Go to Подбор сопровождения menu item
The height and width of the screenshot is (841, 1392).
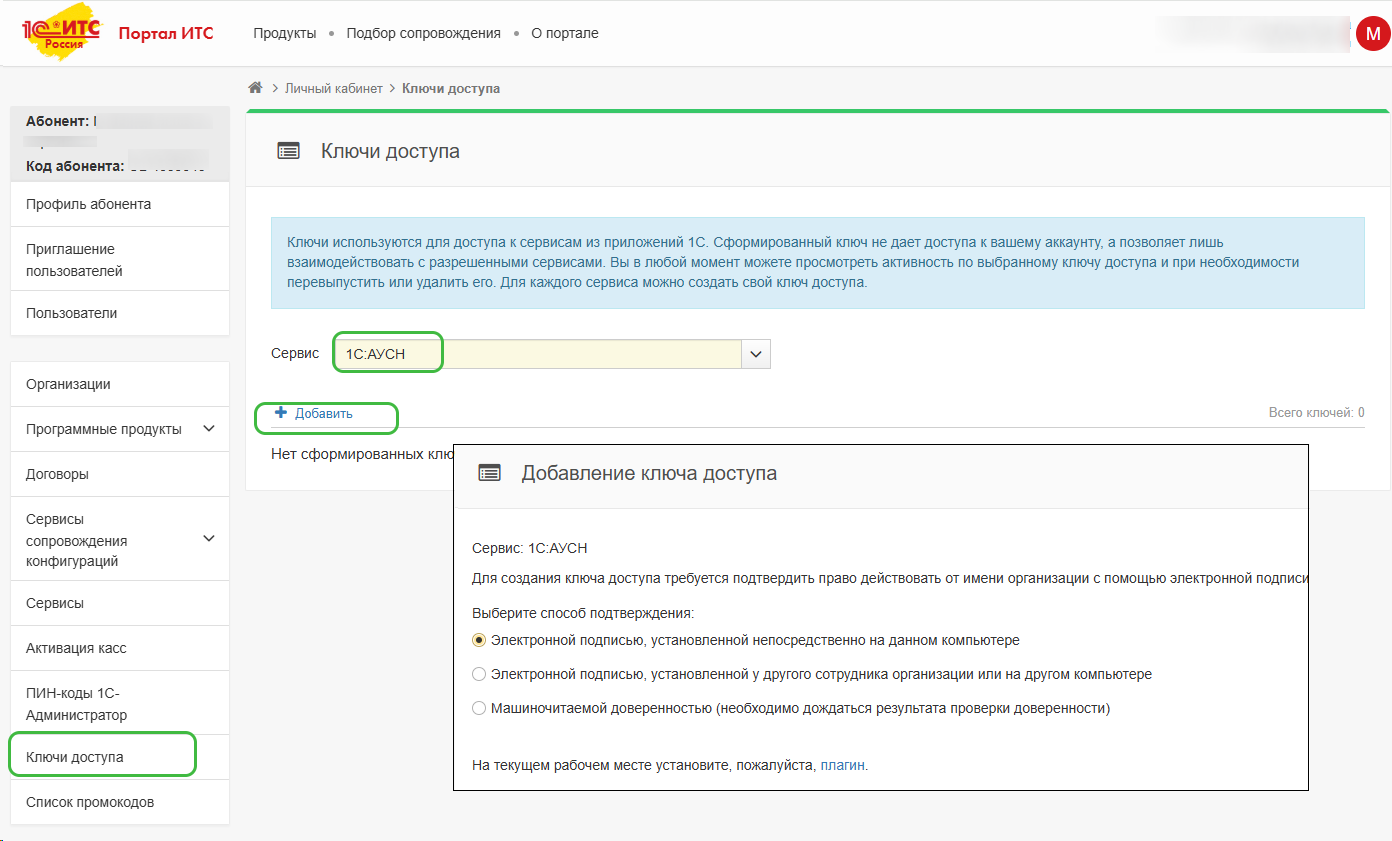pos(423,33)
